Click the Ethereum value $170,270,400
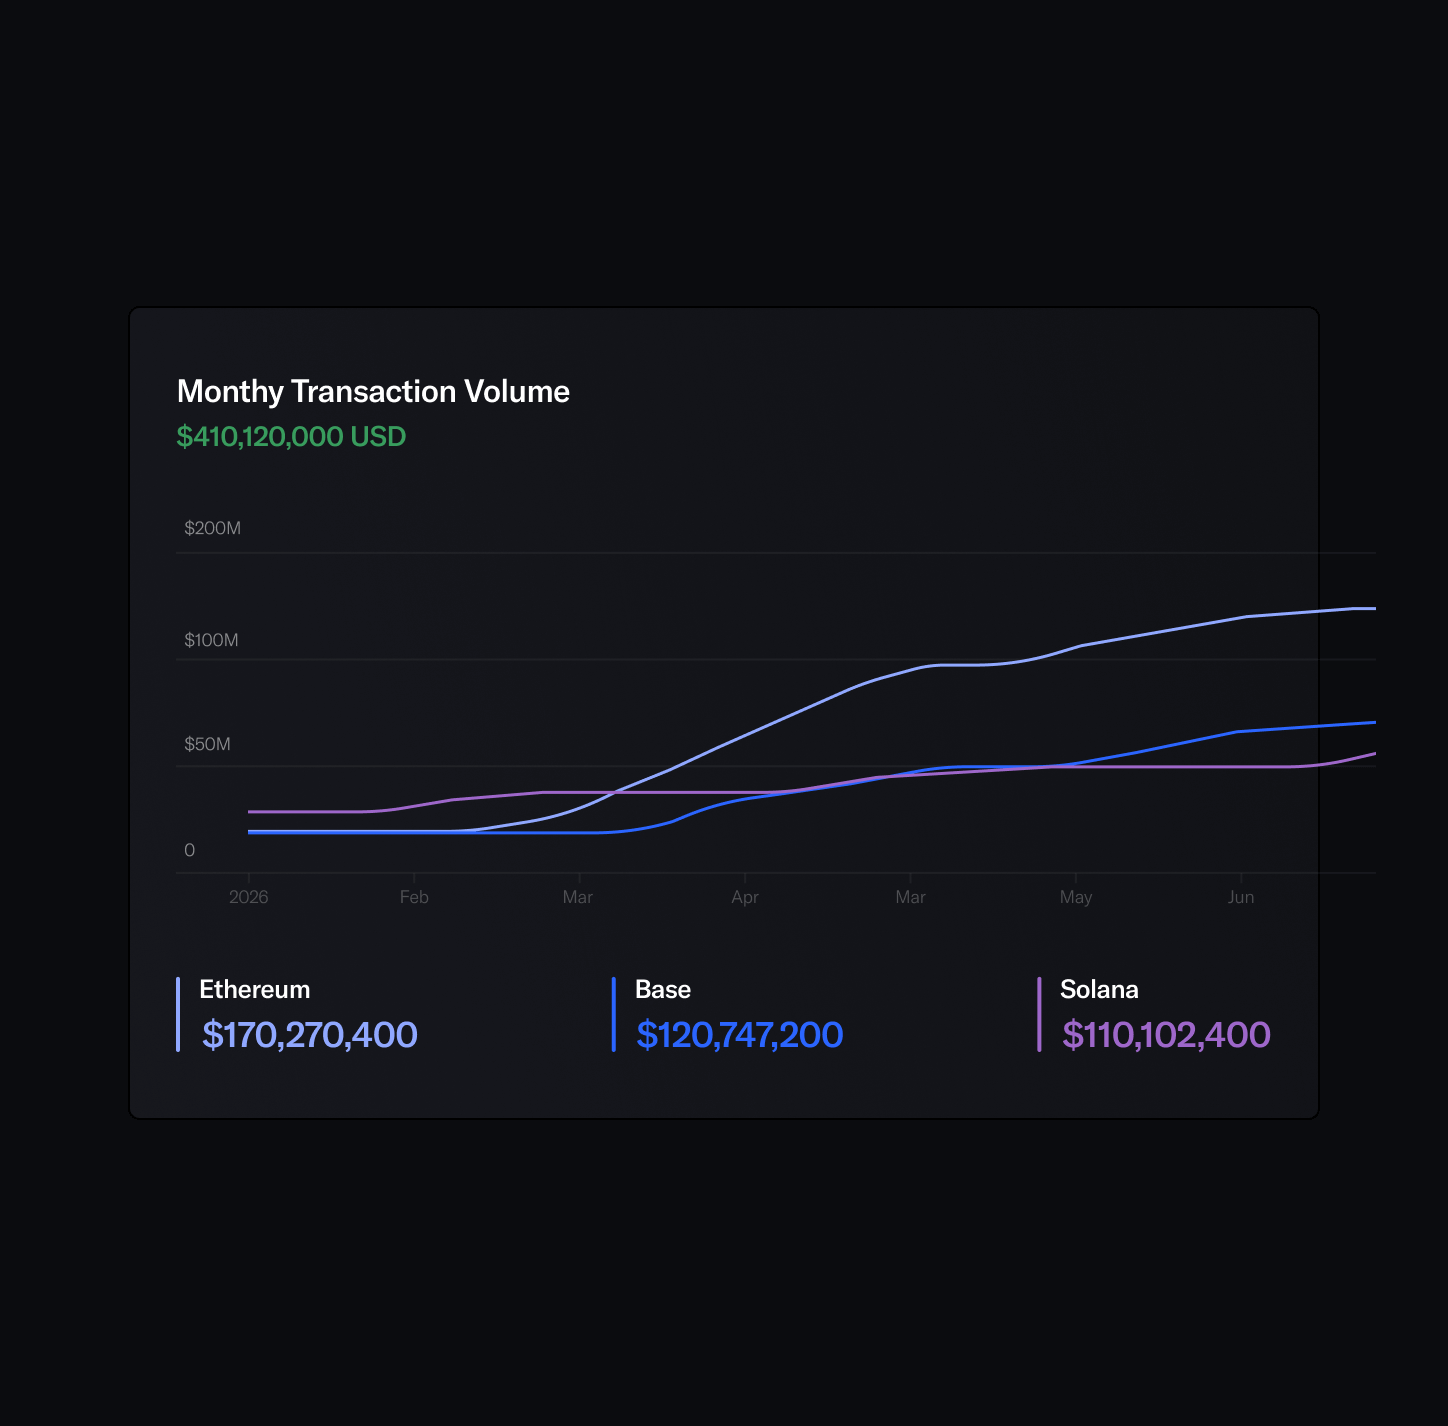The width and height of the screenshot is (1448, 1426). pyautogui.click(x=310, y=1035)
